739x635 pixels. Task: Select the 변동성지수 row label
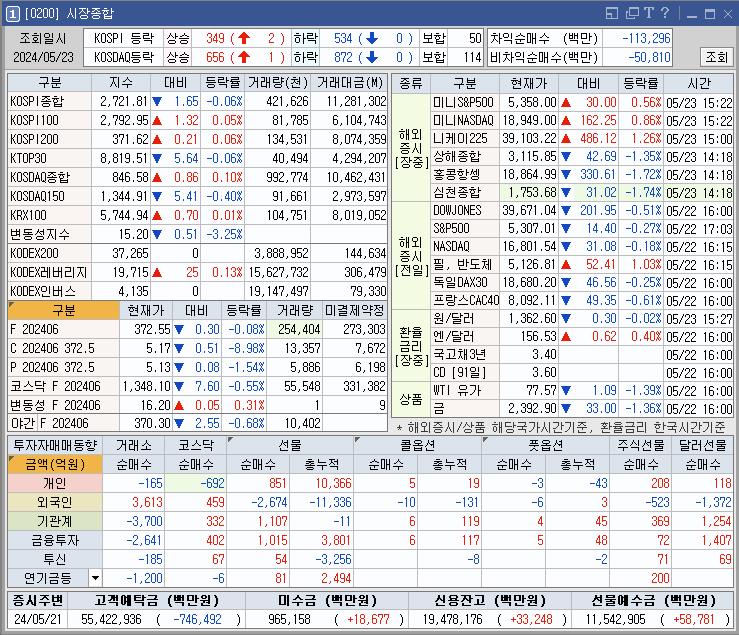(x=49, y=234)
